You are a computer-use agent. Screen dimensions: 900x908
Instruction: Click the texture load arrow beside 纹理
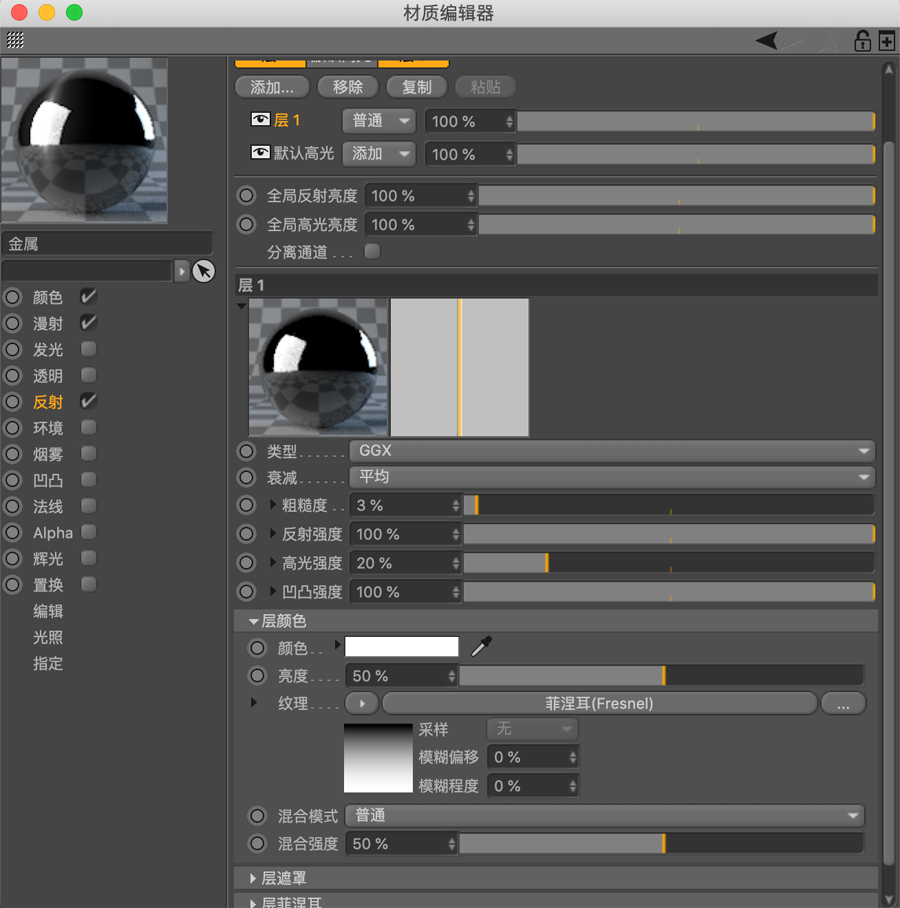tap(361, 703)
